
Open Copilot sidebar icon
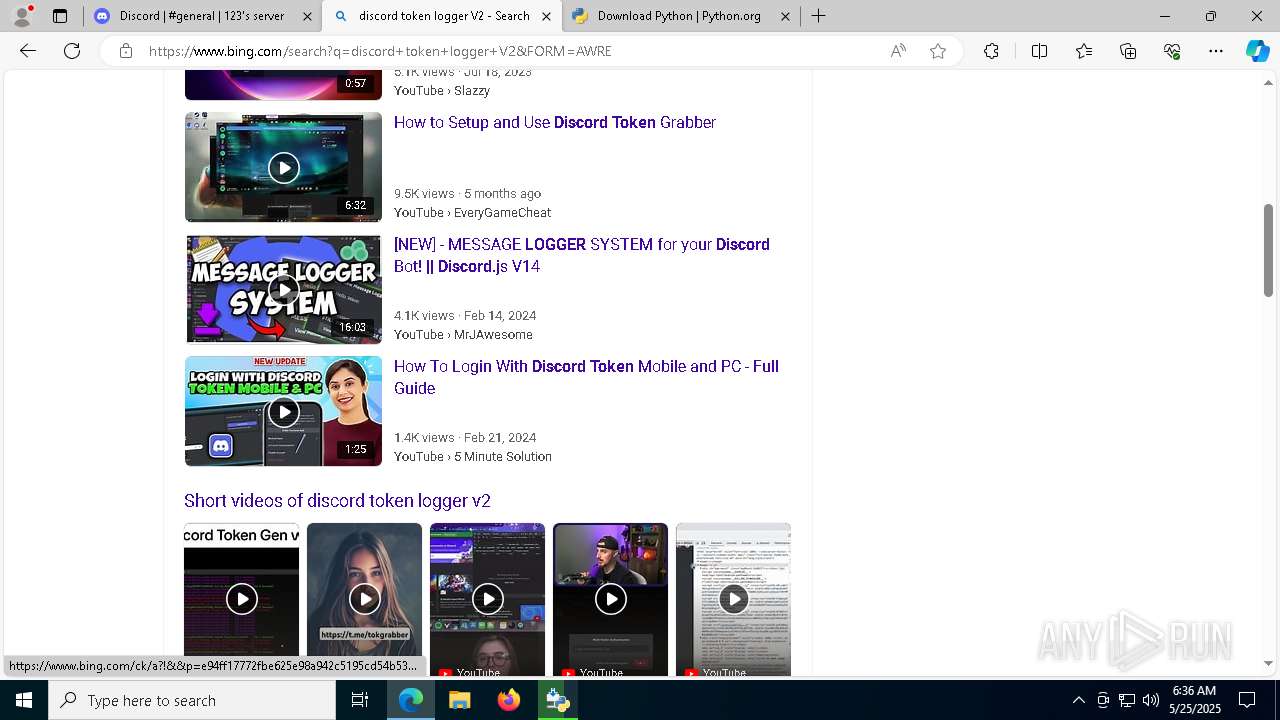(x=1257, y=51)
